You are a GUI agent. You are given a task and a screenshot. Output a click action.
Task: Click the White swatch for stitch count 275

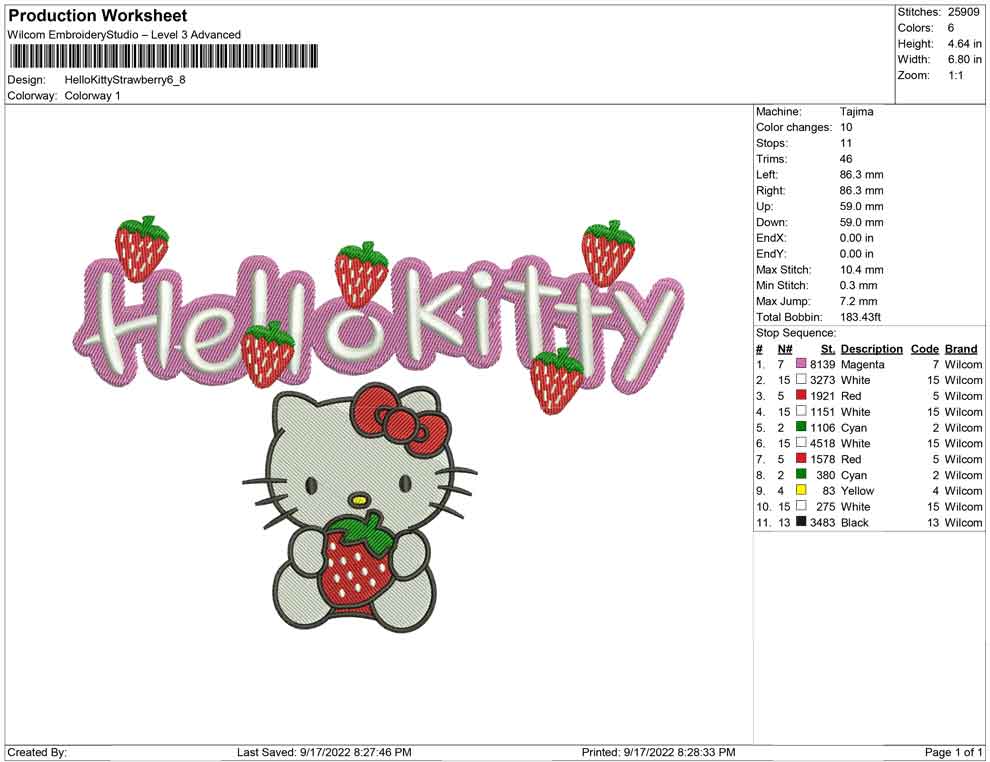pos(801,506)
